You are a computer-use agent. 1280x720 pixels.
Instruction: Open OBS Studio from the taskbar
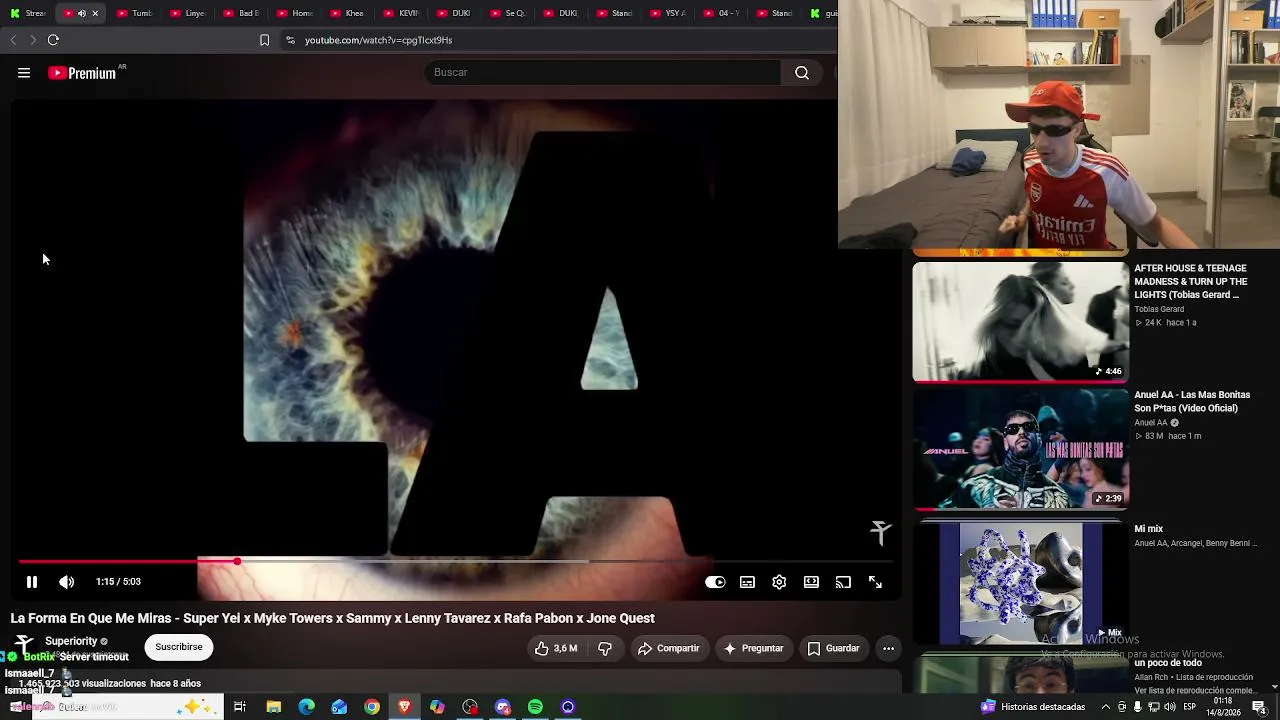tap(470, 707)
